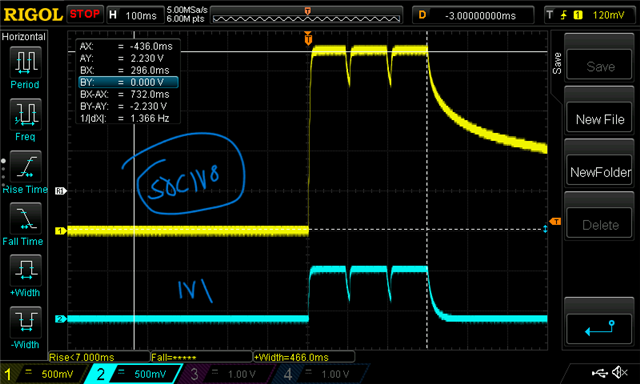The width and height of the screenshot is (640, 384).
Task: Click the return arrow softkey icon
Action: 600,328
